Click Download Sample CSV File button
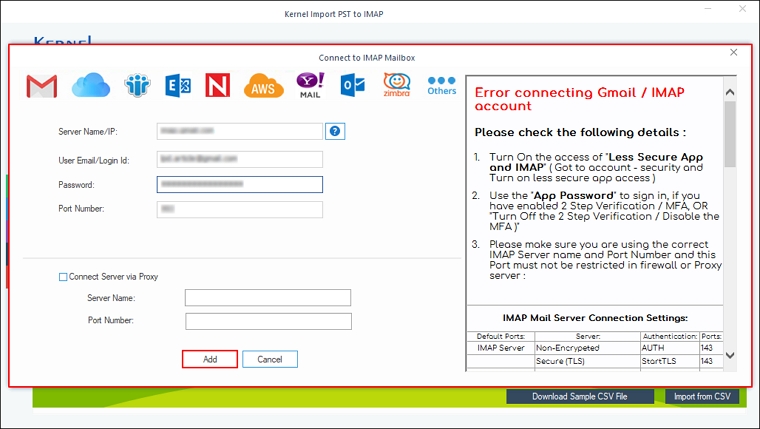 pos(580,397)
